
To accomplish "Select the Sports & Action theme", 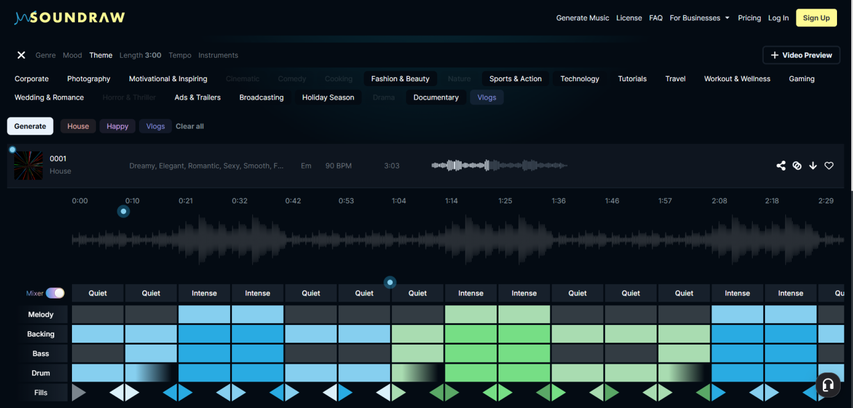I will pyautogui.click(x=515, y=79).
